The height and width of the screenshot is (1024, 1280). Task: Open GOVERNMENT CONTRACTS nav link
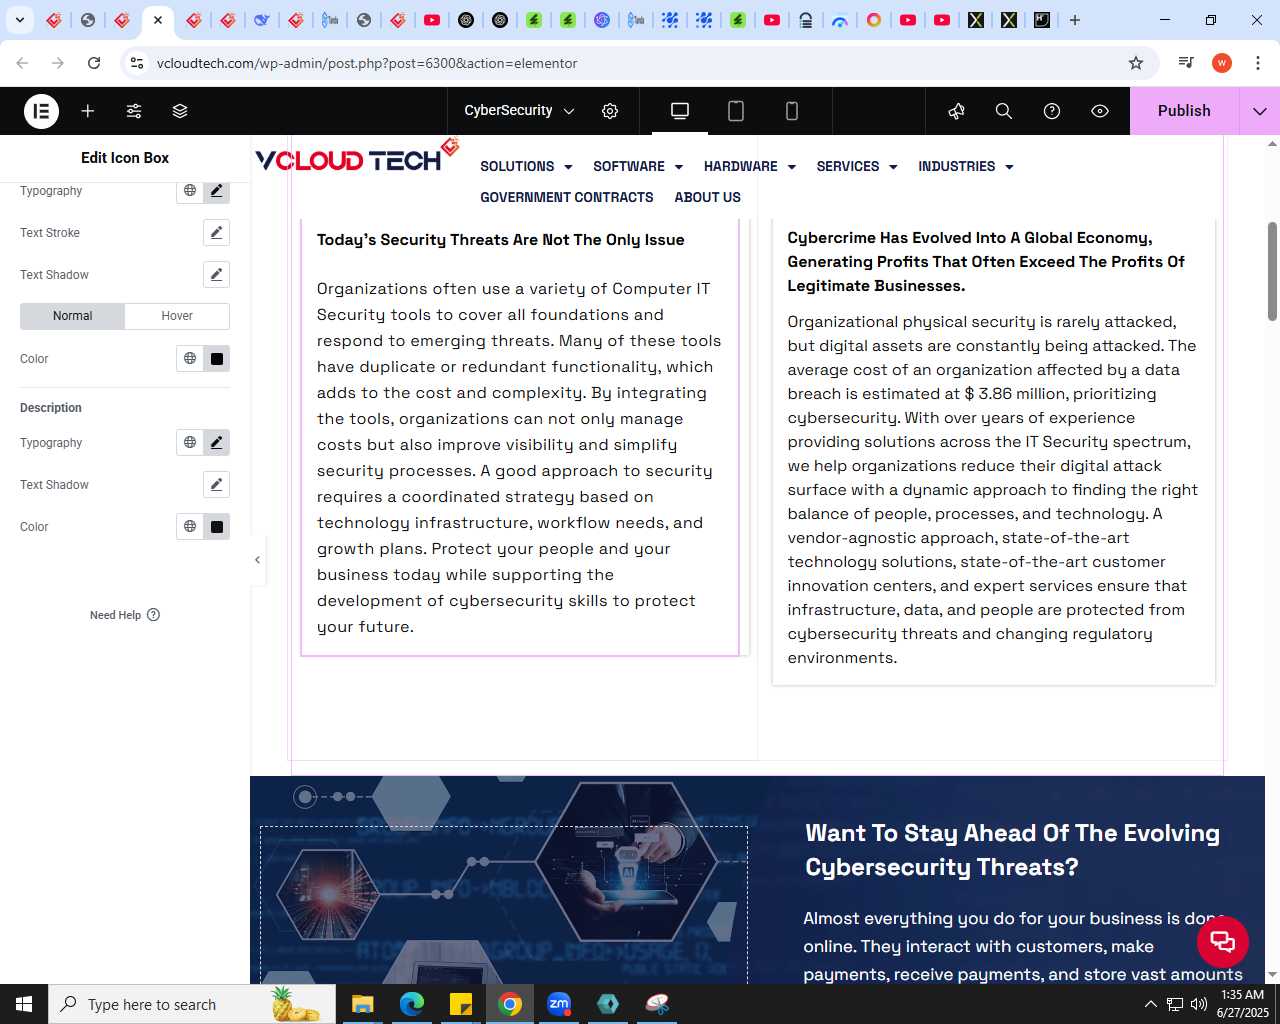click(567, 198)
